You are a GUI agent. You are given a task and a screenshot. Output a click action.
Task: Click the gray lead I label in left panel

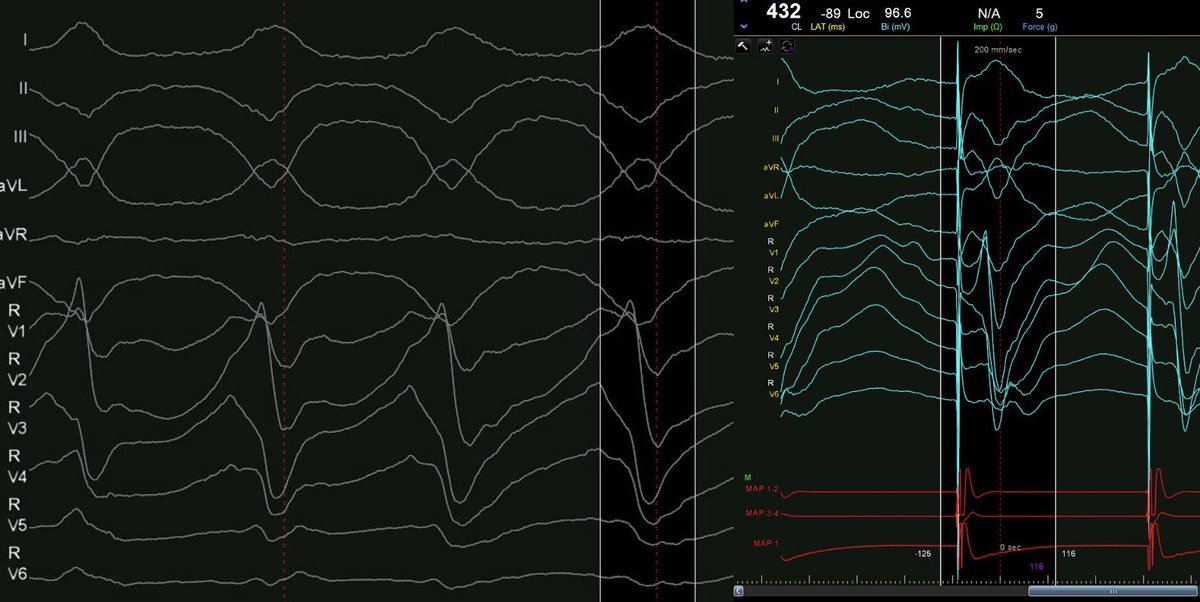(25, 40)
